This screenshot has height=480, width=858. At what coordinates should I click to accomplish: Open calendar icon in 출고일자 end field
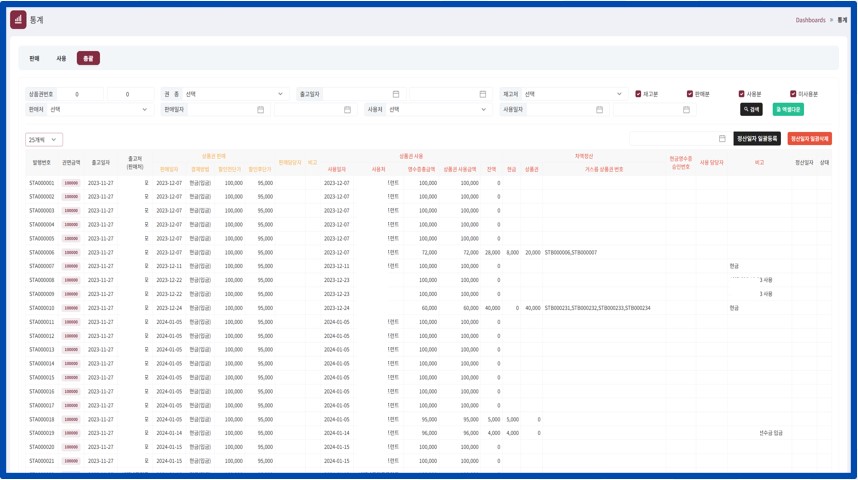pos(482,94)
